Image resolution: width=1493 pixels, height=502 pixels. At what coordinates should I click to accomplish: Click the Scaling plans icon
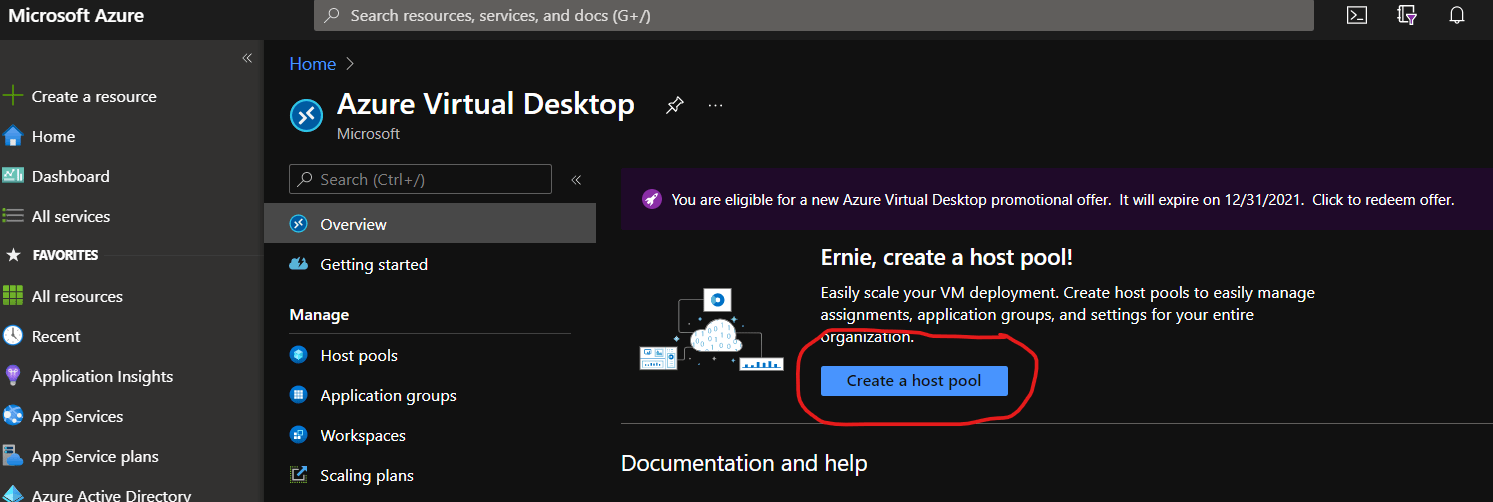coord(298,475)
